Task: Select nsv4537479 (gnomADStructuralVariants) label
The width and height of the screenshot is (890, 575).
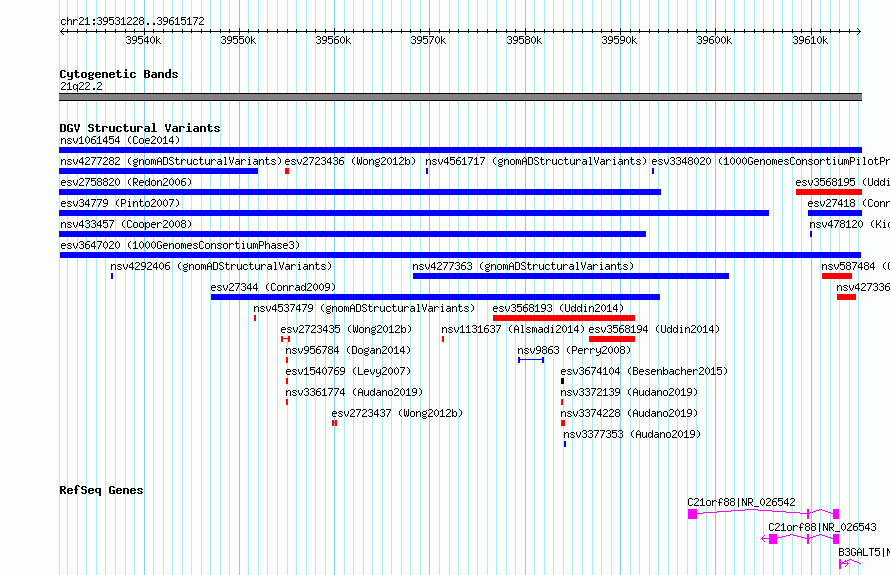Action: pyautogui.click(x=364, y=308)
